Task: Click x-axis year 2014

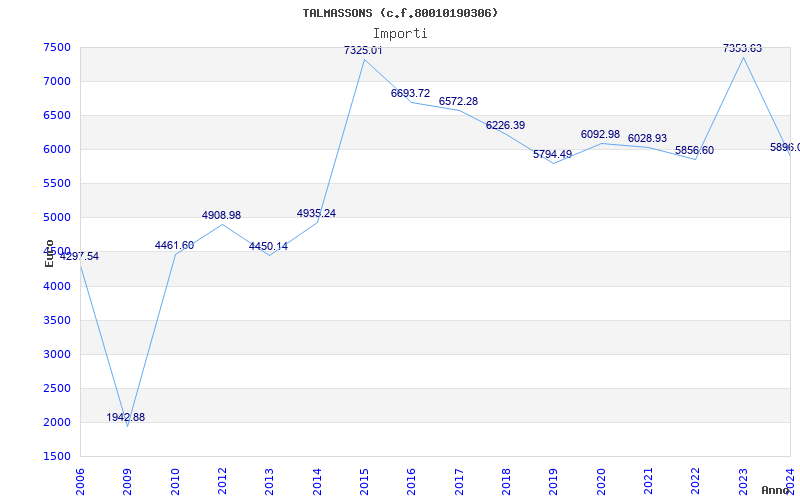Action: pos(317,481)
